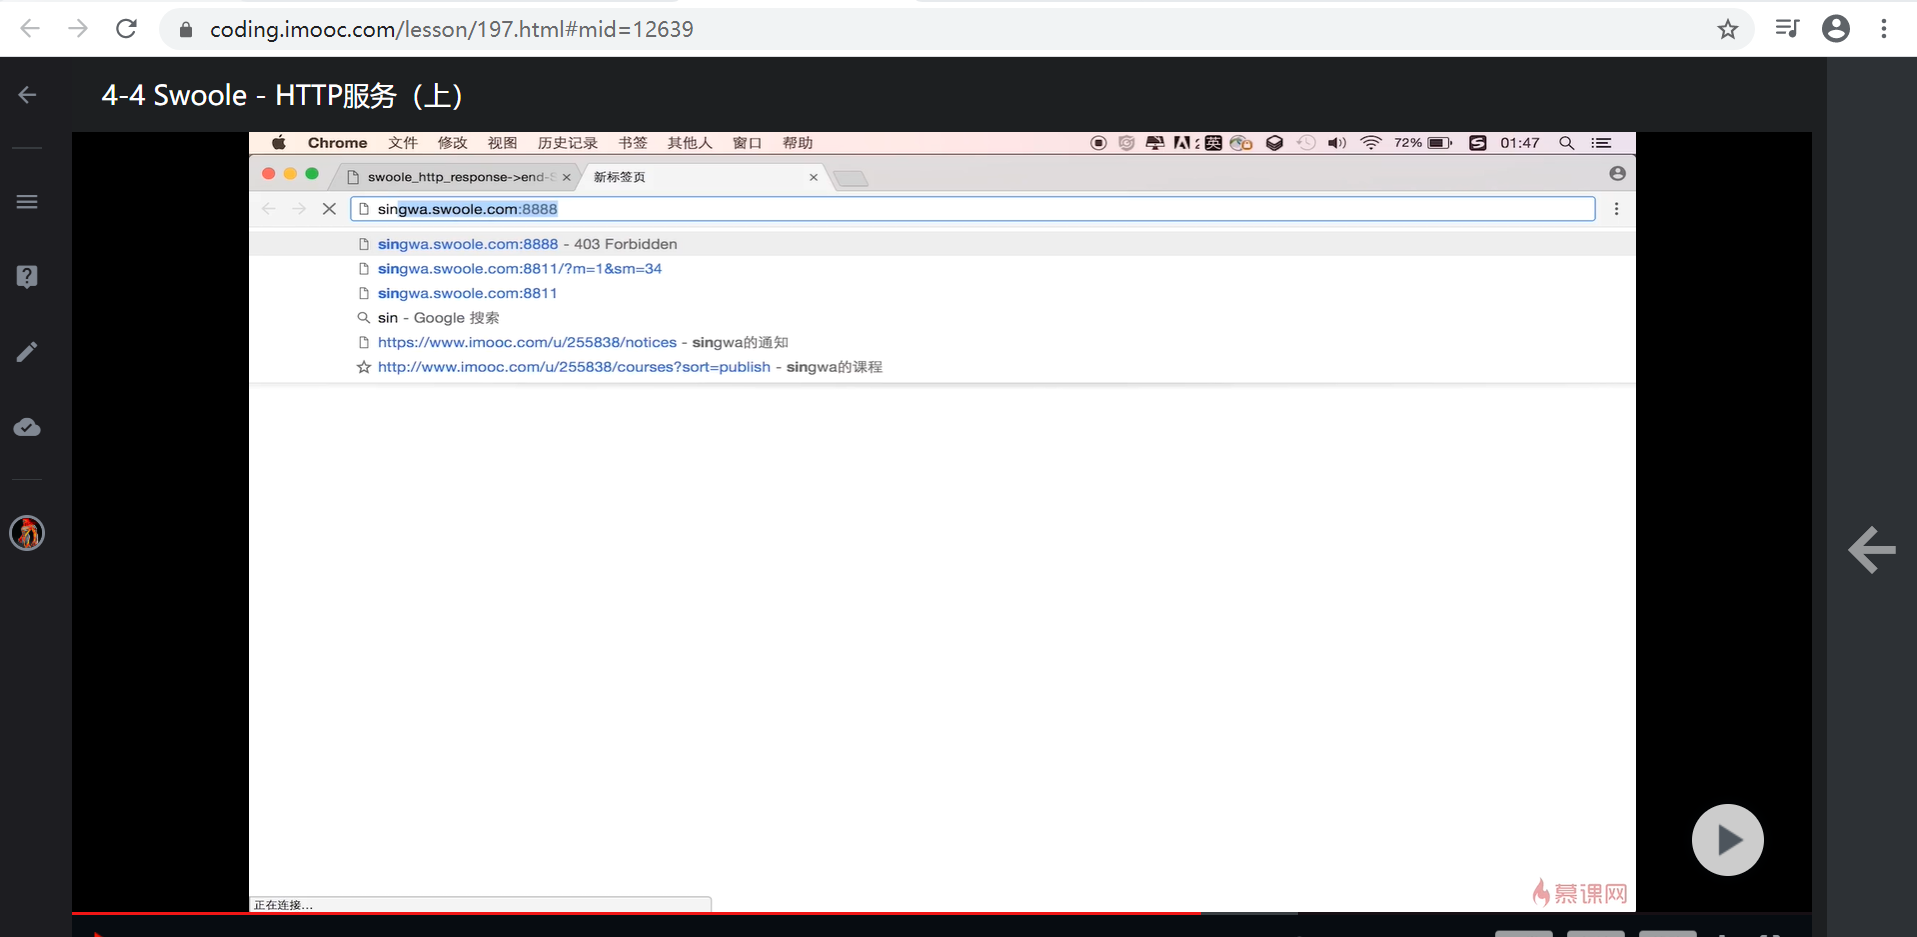Open the outer browser's profile avatar
Image resolution: width=1917 pixels, height=937 pixels.
coord(1836,29)
